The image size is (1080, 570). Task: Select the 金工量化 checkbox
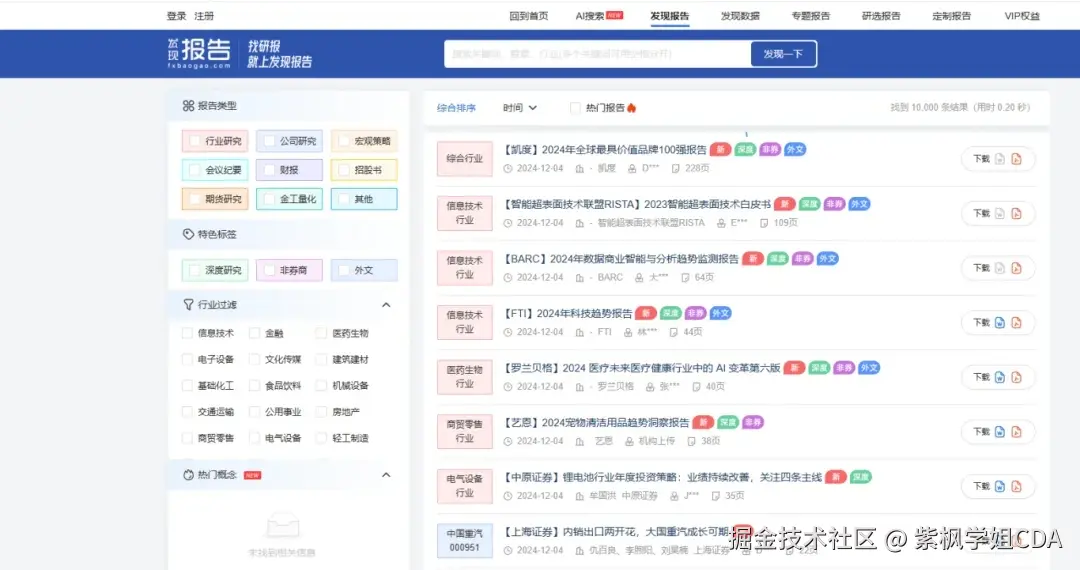pyautogui.click(x=269, y=199)
